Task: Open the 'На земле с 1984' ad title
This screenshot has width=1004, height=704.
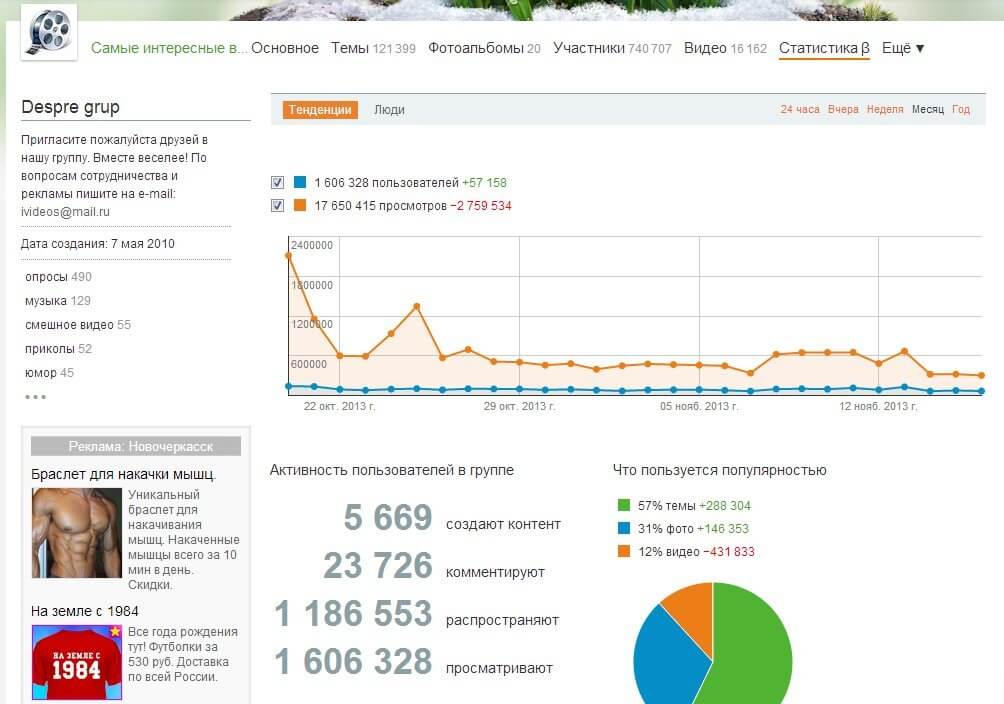Action: point(85,611)
